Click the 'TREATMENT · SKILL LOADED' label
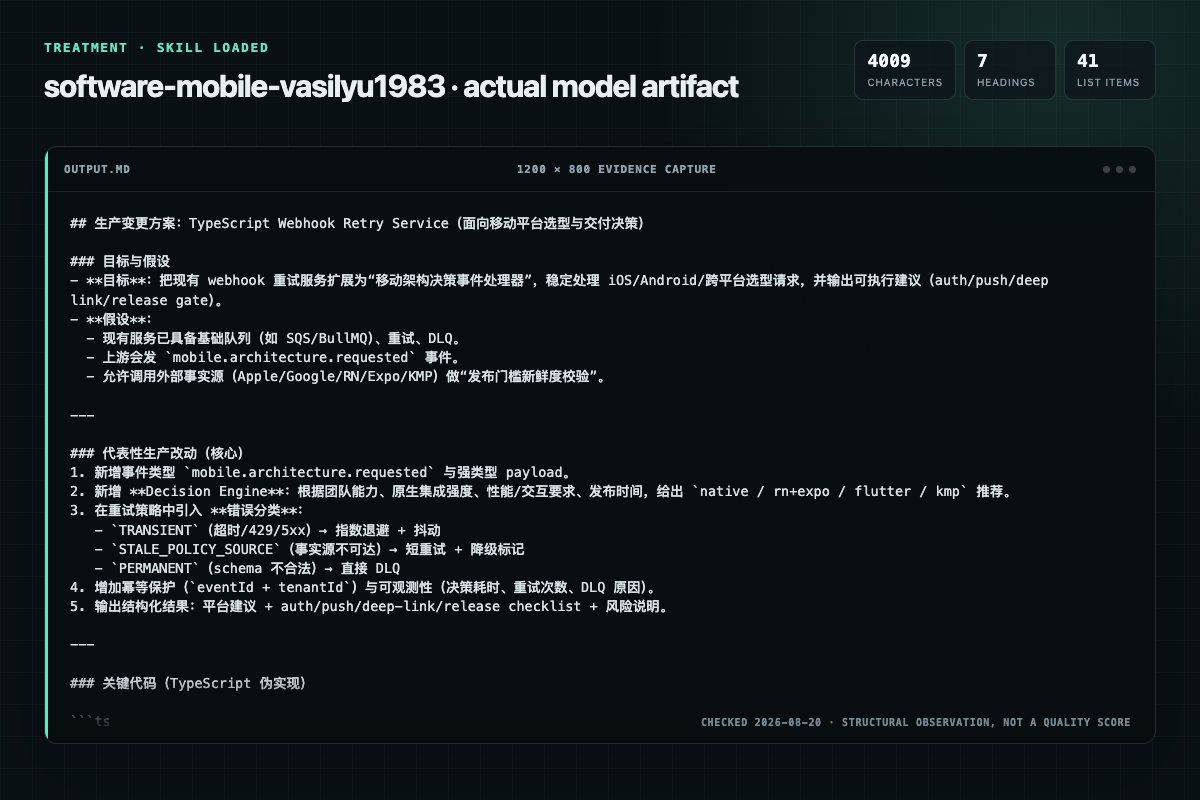The image size is (1200, 800). click(156, 47)
